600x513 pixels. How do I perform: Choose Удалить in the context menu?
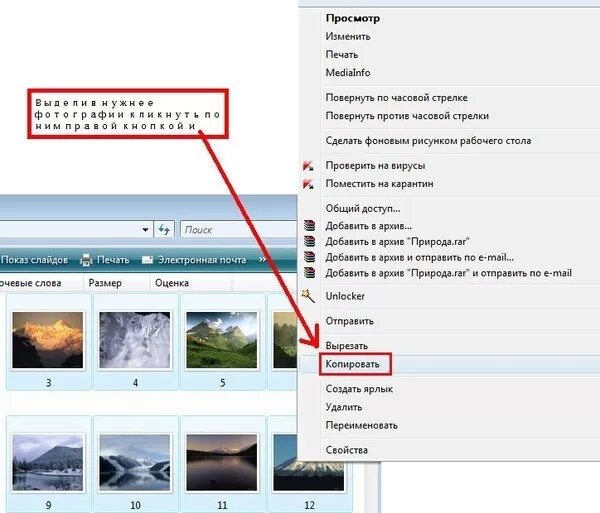click(344, 407)
